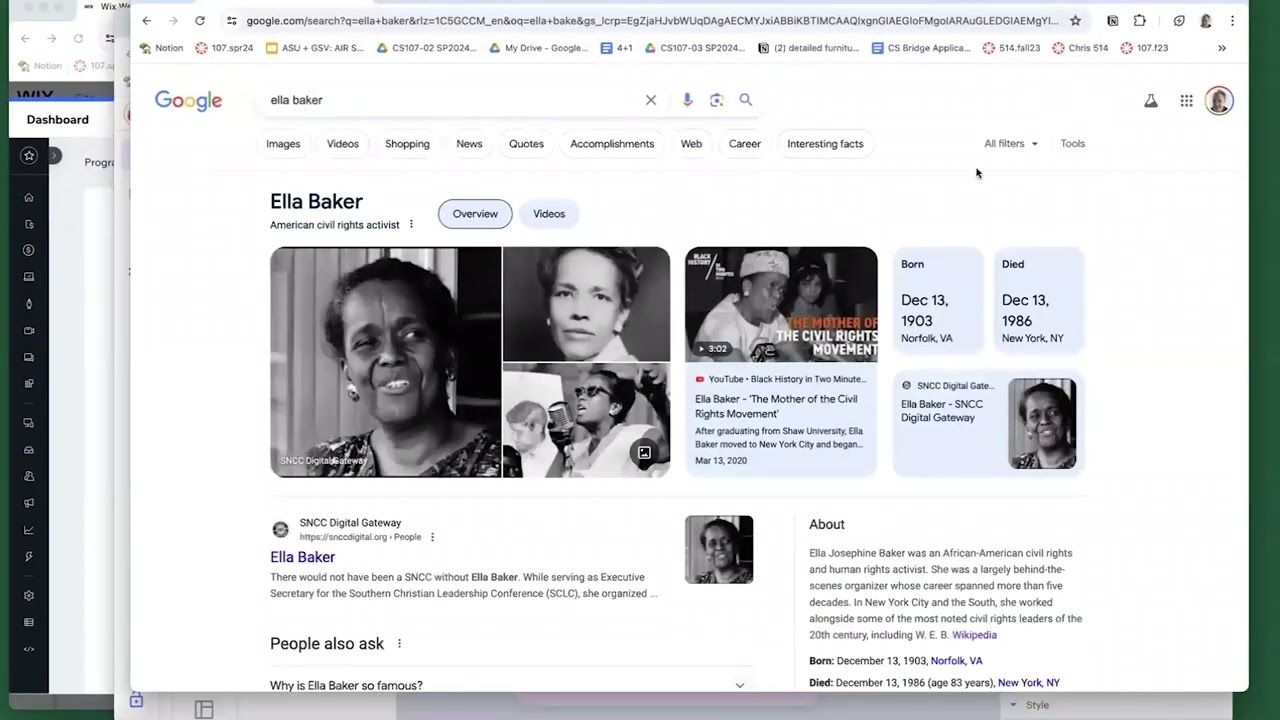The height and width of the screenshot is (720, 1280).
Task: Open the Norfolk, VA link in About
Action: (957, 661)
